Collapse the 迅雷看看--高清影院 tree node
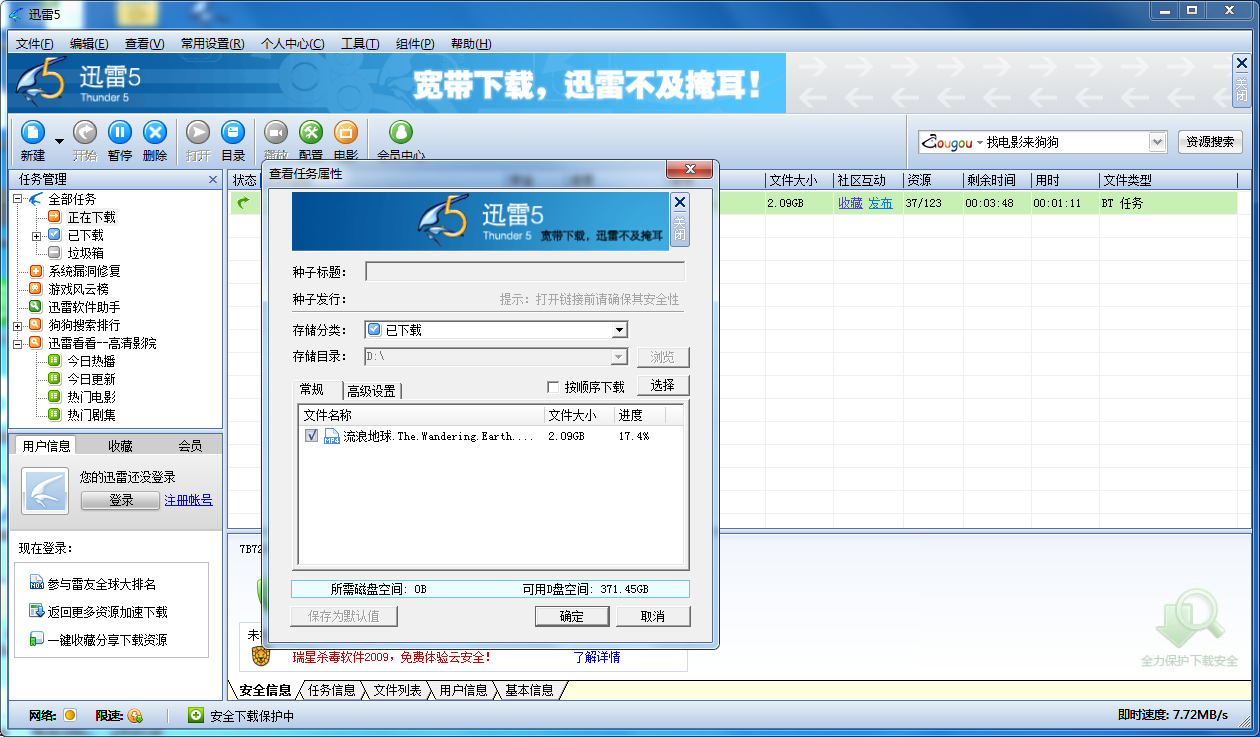 point(18,344)
